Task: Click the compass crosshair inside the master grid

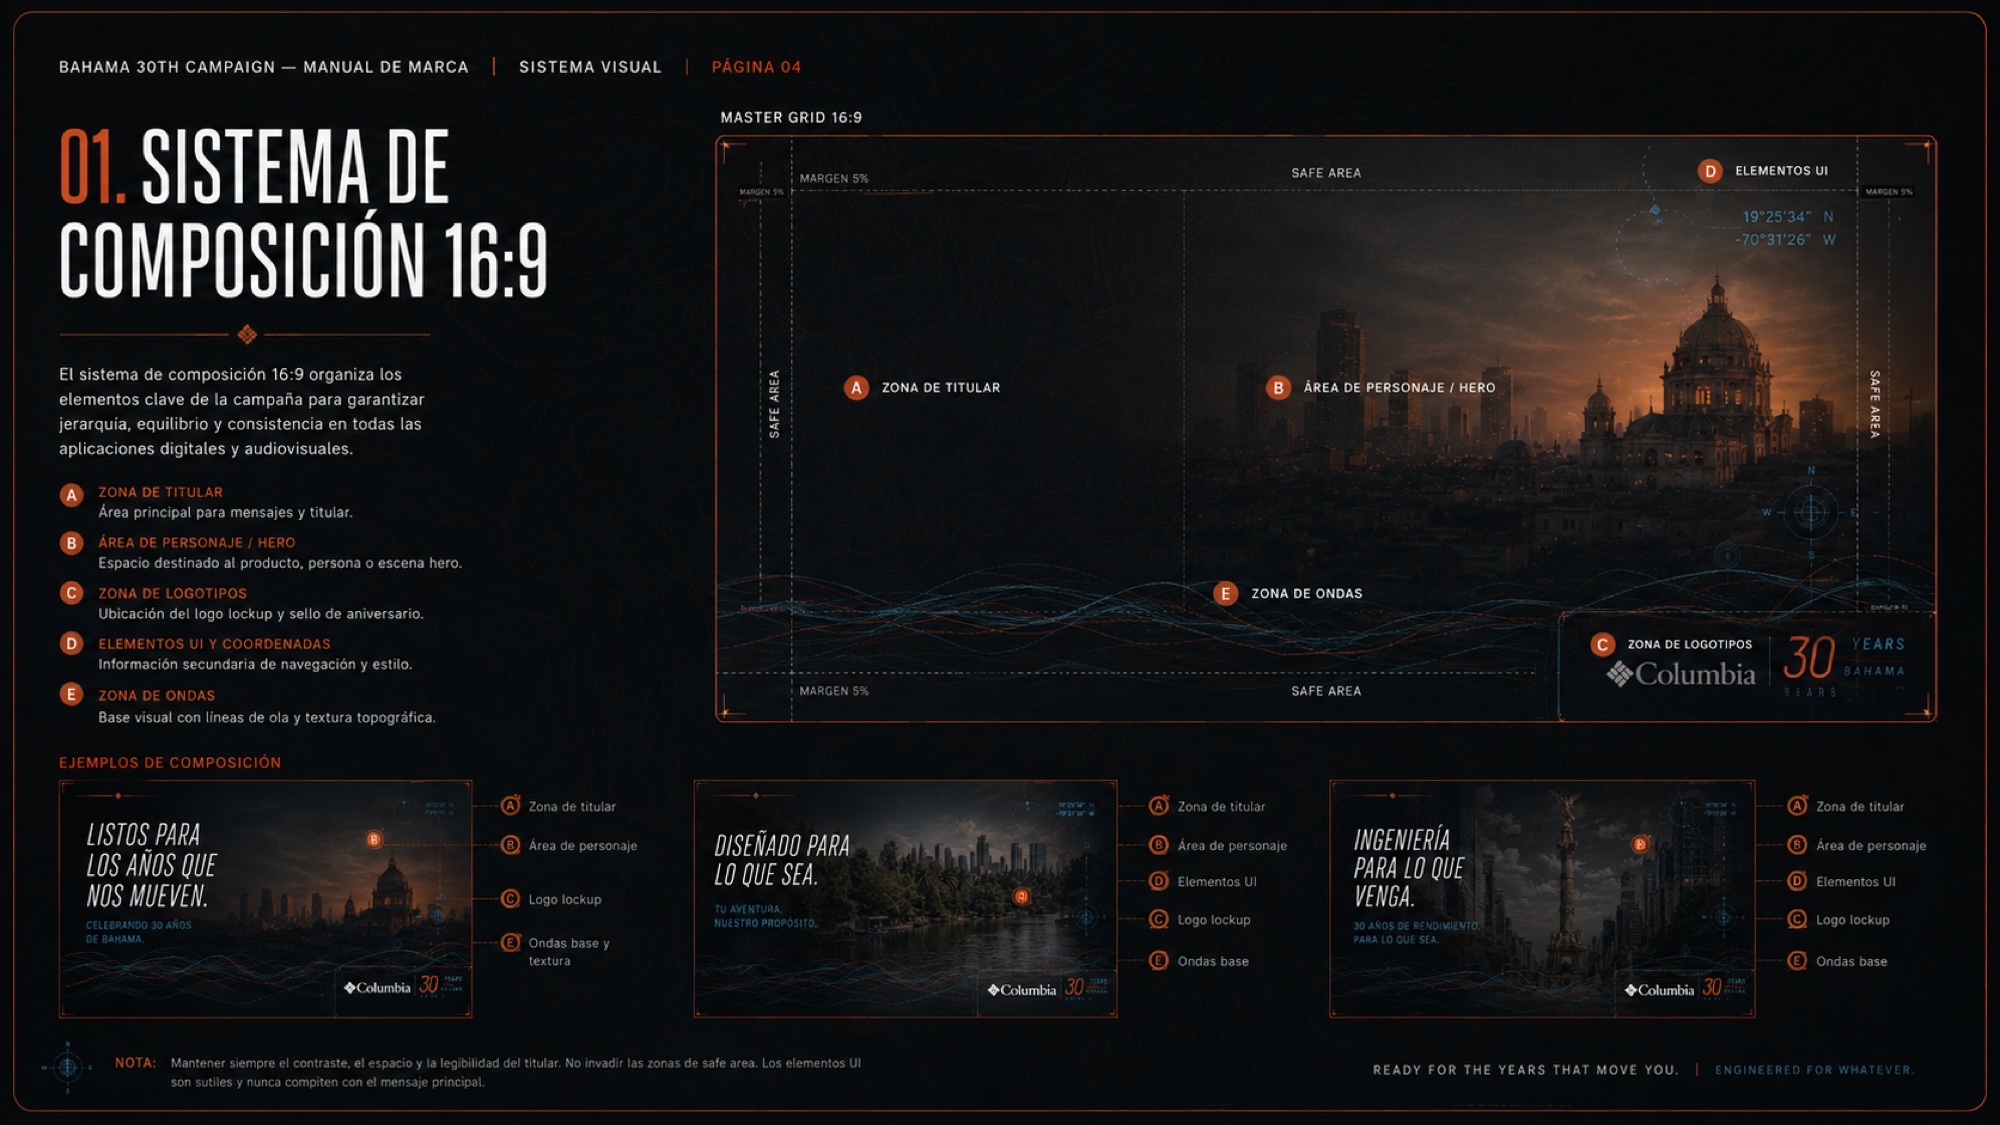Action: (1810, 512)
